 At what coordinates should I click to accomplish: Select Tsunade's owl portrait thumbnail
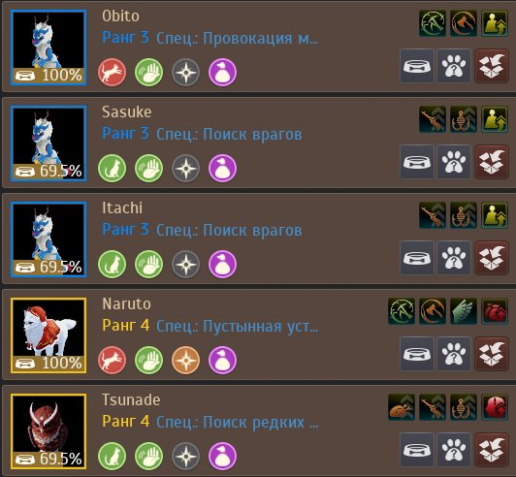49,431
